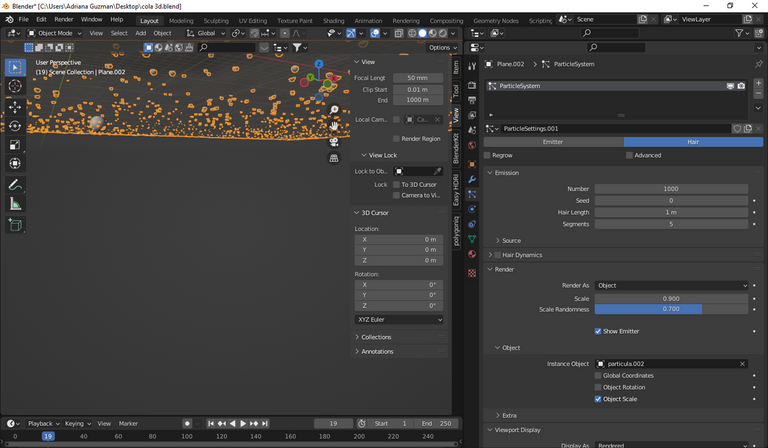Switch perspective/orthographic grid icon
Viewport: 768px width, 448px height.
point(334,158)
